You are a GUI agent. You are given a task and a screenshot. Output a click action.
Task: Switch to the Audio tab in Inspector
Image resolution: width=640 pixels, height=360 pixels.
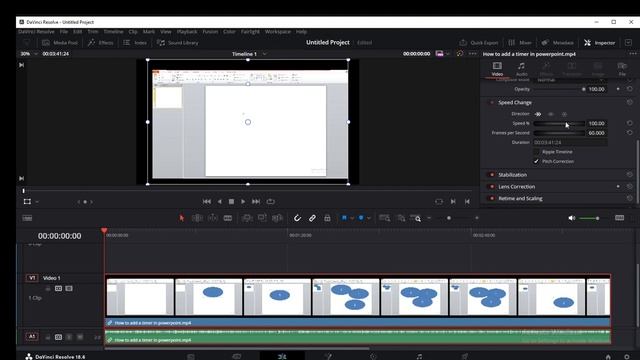tap(521, 69)
